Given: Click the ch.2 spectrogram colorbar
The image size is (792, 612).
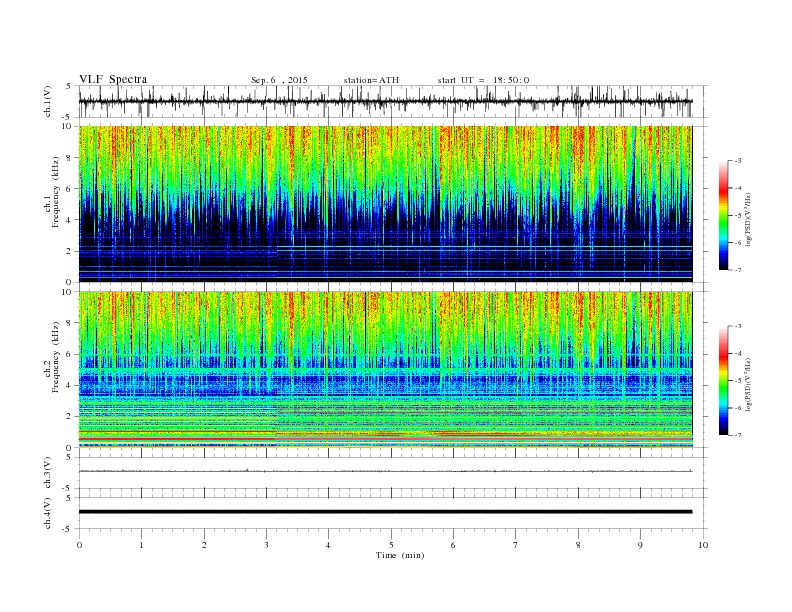Looking at the screenshot, I should coord(723,381).
